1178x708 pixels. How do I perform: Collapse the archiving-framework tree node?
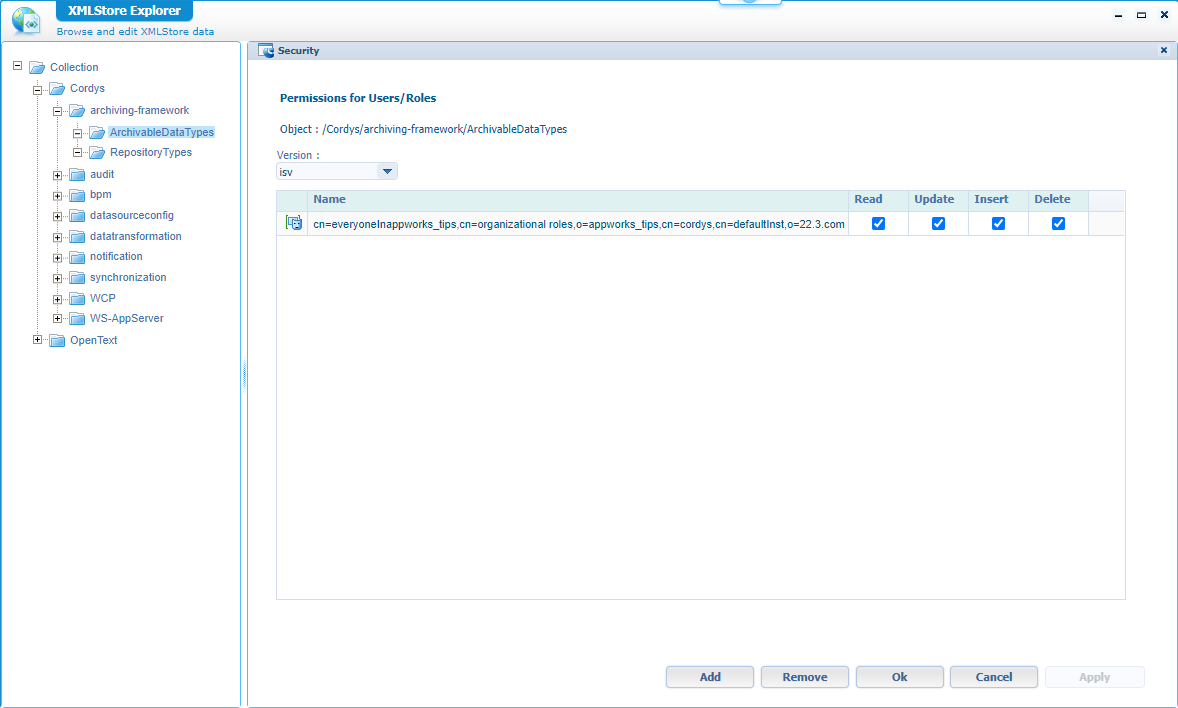coord(58,111)
